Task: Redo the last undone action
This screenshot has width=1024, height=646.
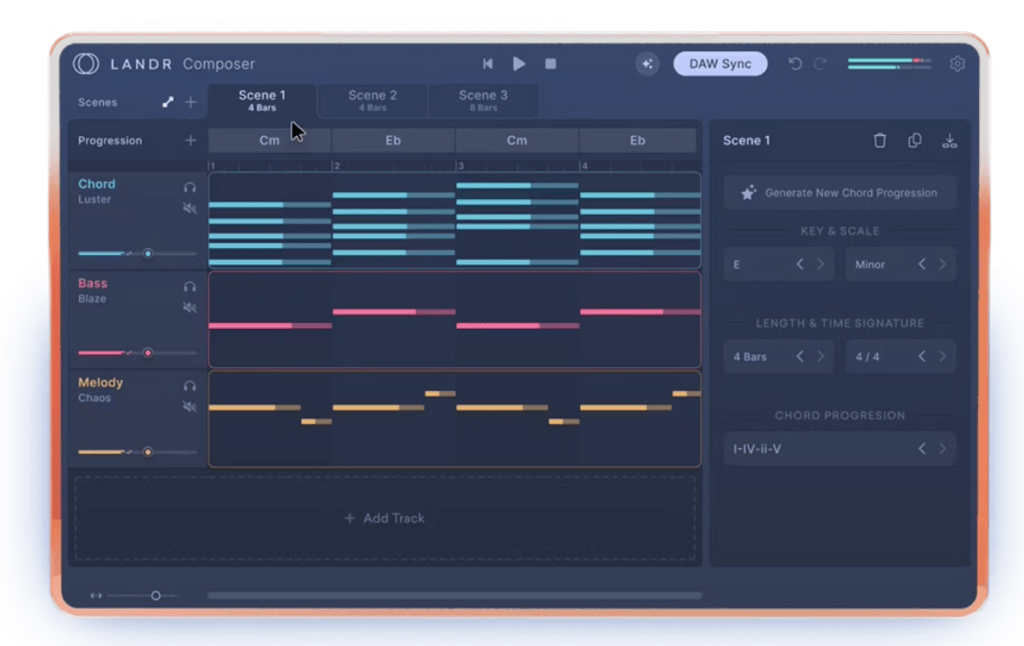Action: pos(820,63)
